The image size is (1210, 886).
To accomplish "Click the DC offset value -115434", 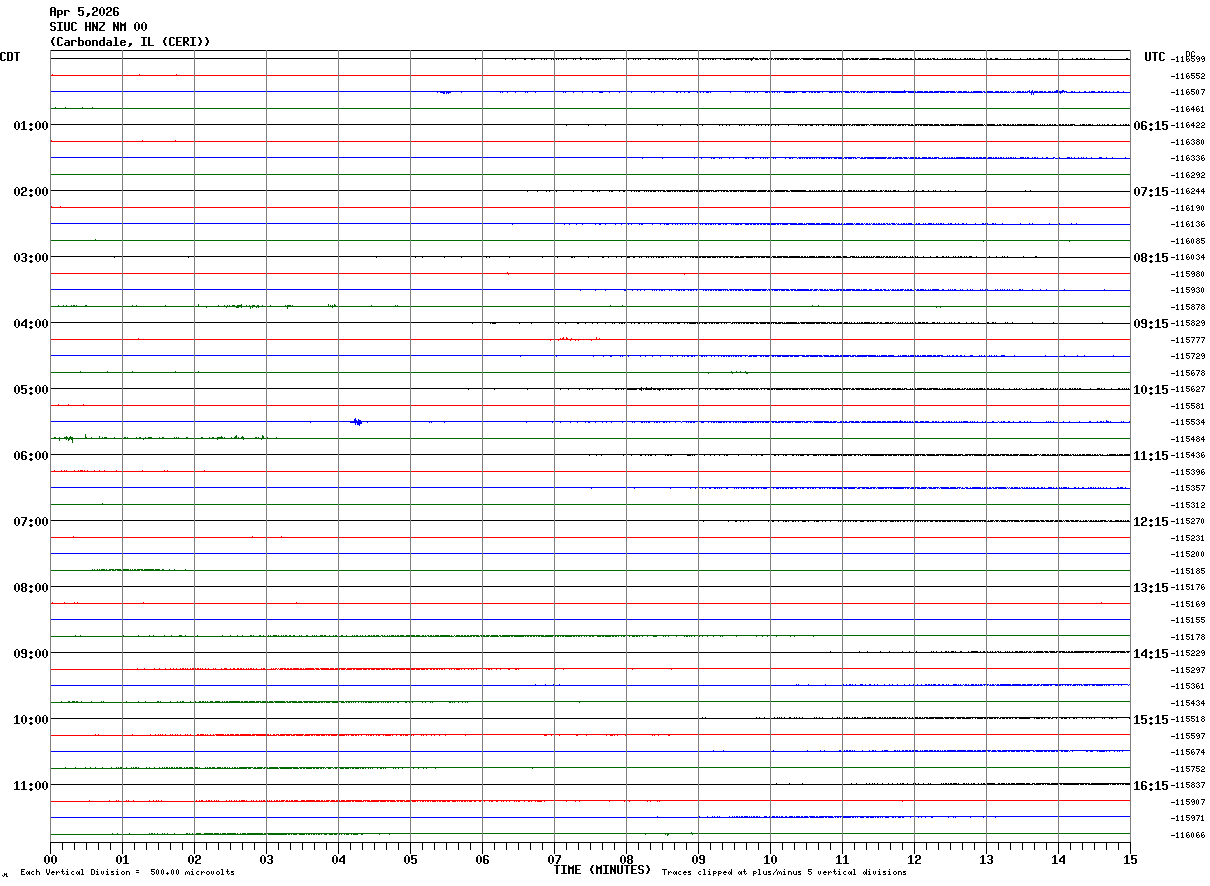I will (1188, 703).
